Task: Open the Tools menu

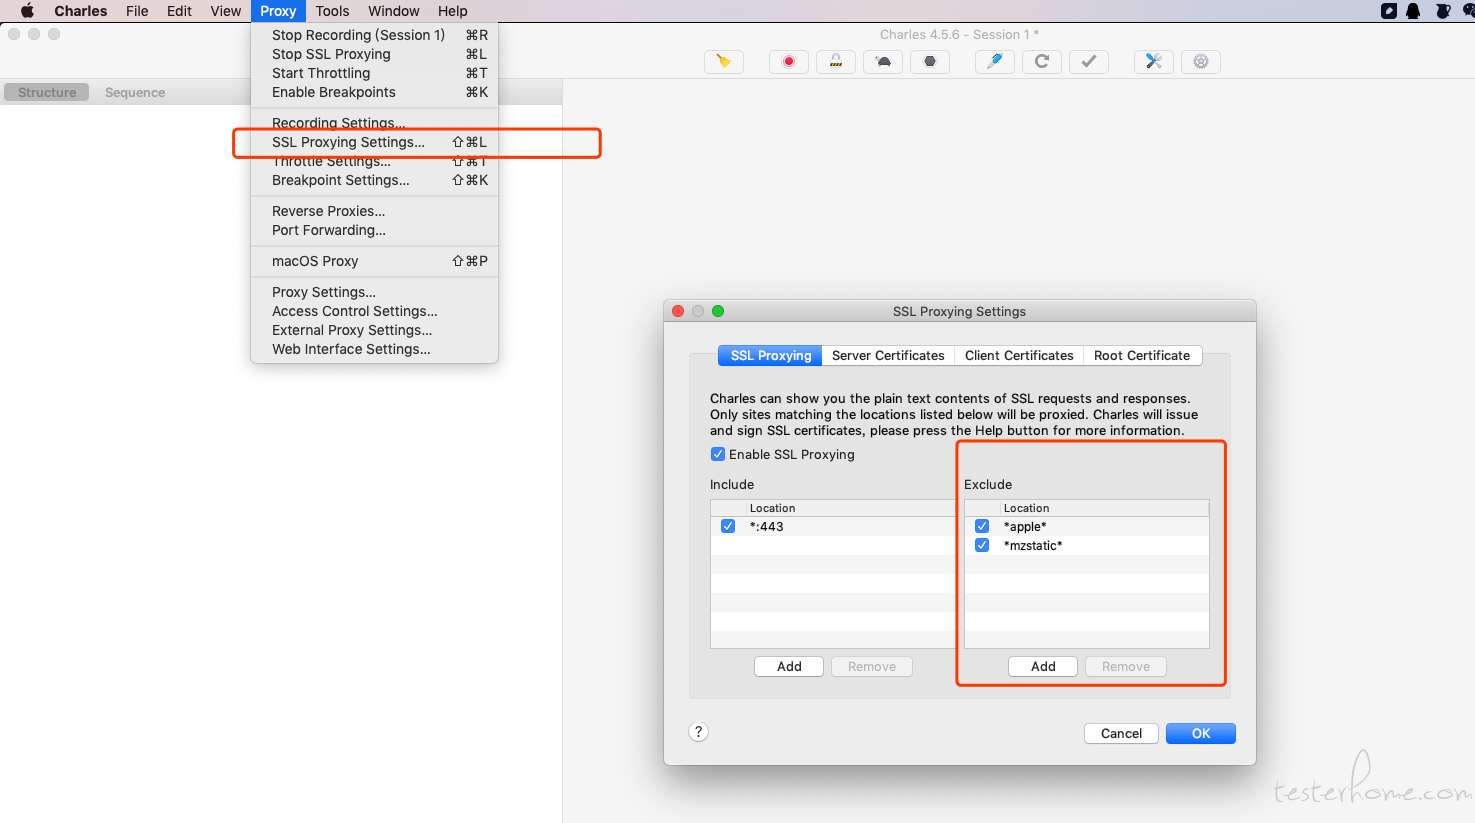Action: 332,11
